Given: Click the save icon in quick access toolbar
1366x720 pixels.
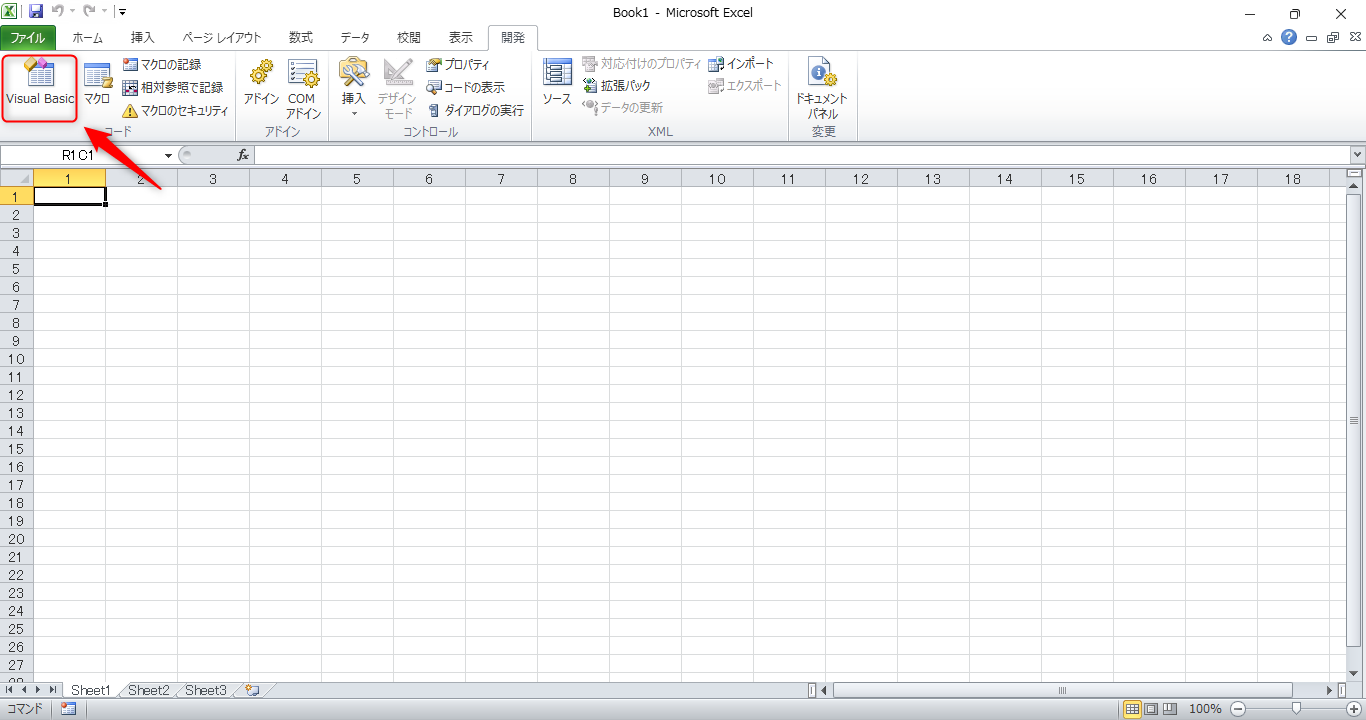Looking at the screenshot, I should point(36,13).
